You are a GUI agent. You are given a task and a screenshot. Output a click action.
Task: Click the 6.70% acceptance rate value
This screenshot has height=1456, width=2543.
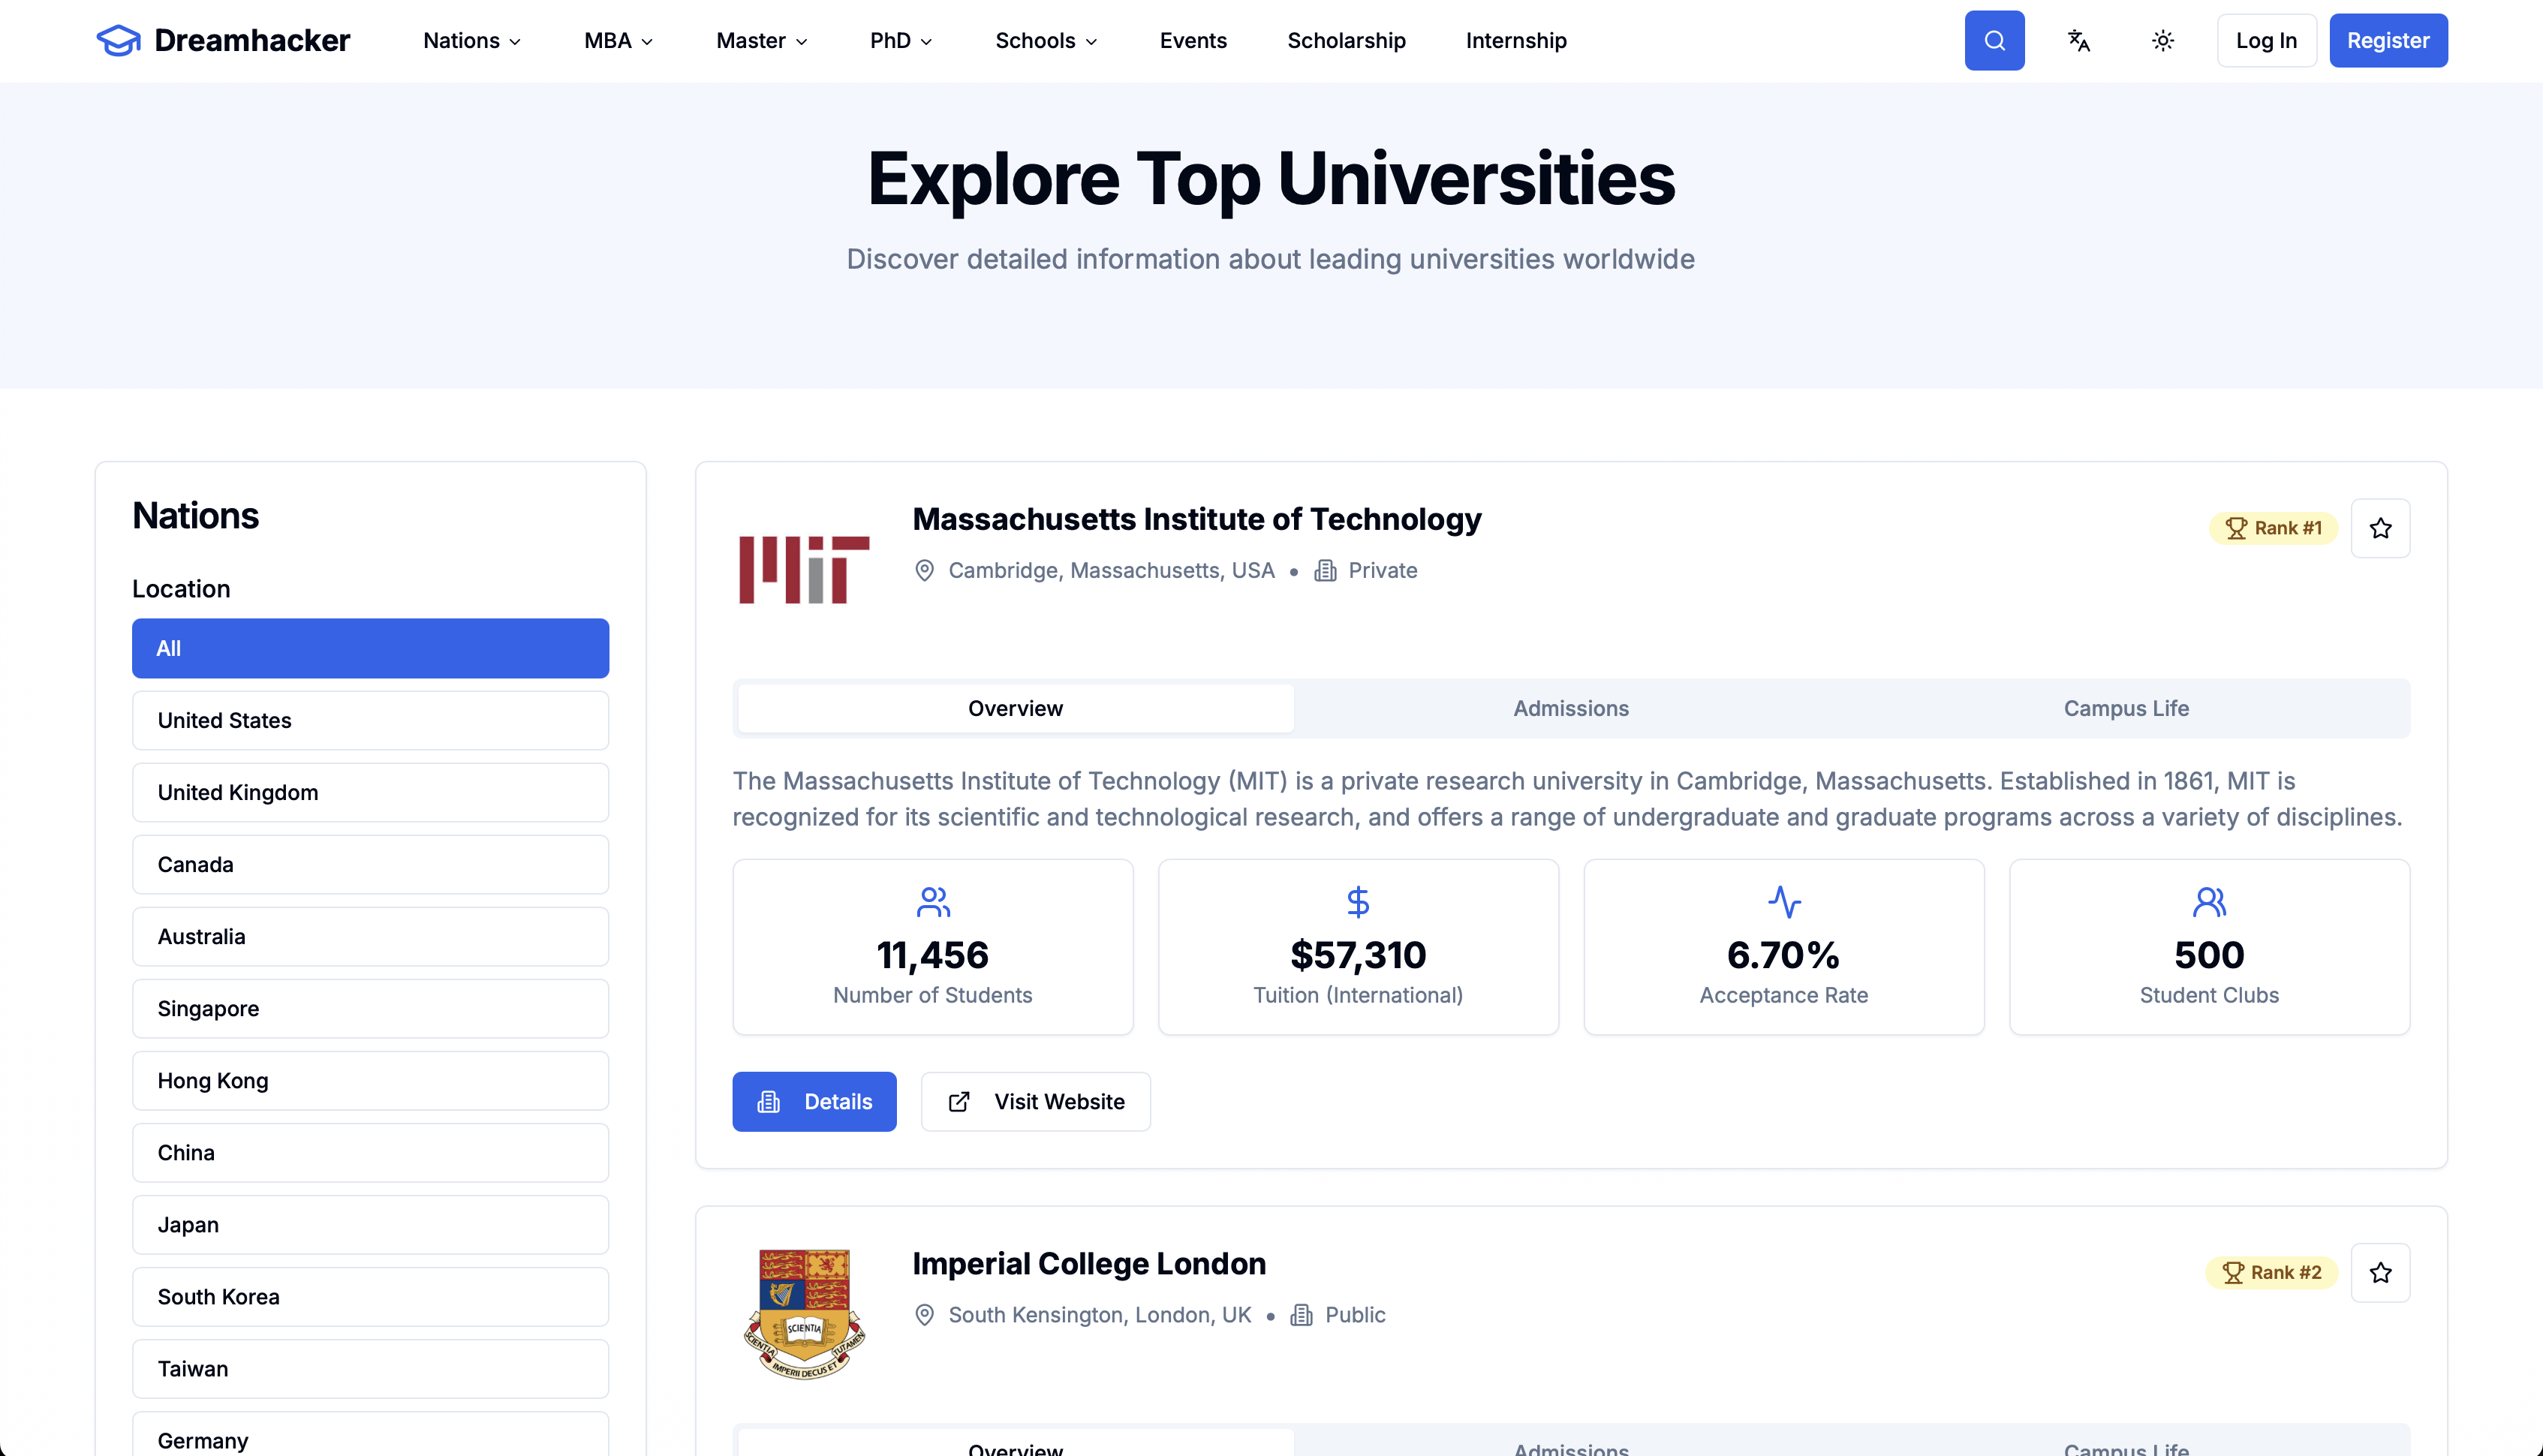pos(1783,955)
